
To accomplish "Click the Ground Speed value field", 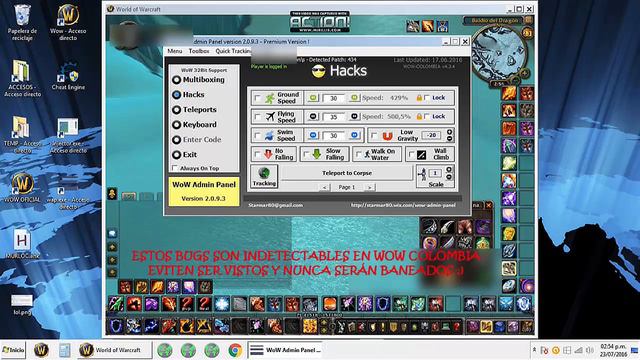I will (x=334, y=98).
